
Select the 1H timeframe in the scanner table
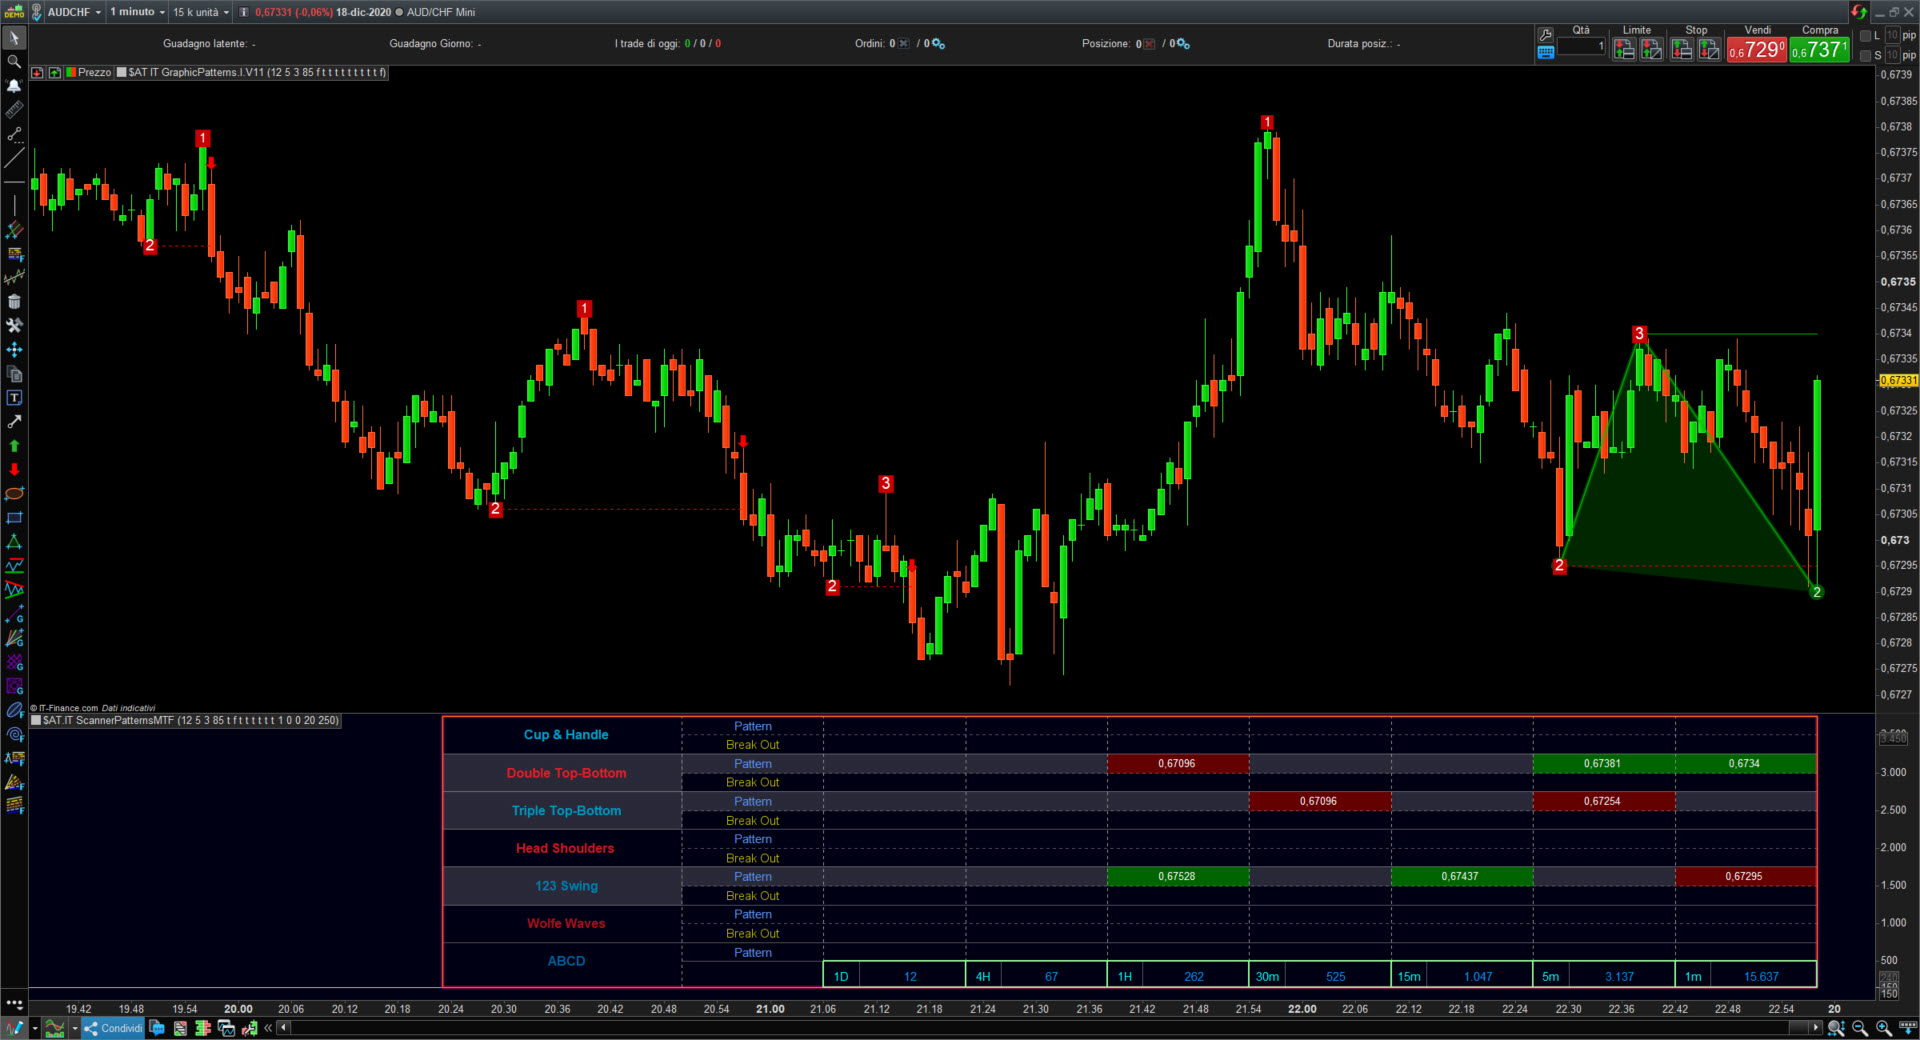coord(1124,975)
